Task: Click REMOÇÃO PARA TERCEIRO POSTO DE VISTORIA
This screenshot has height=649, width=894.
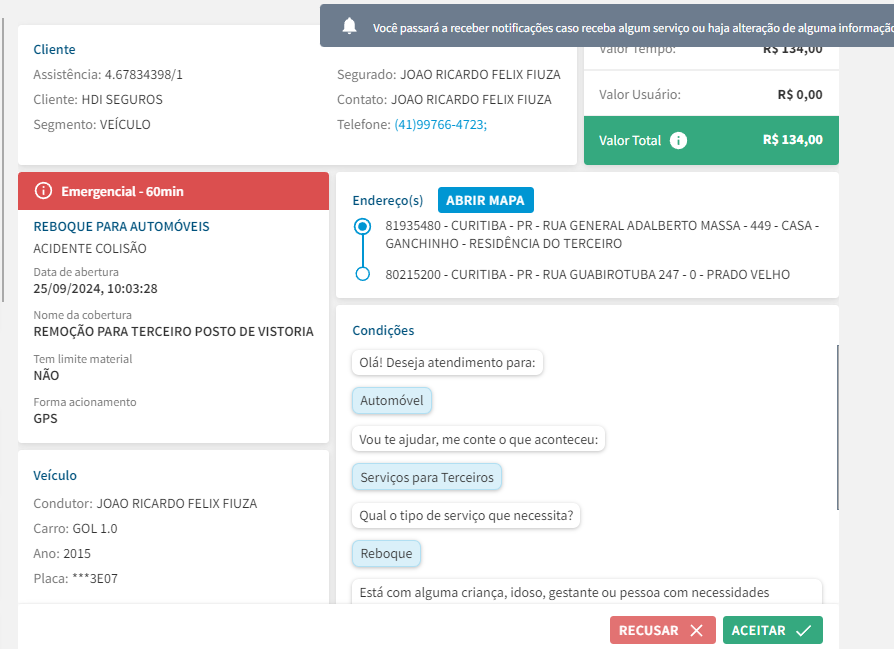Action: [x=173, y=331]
